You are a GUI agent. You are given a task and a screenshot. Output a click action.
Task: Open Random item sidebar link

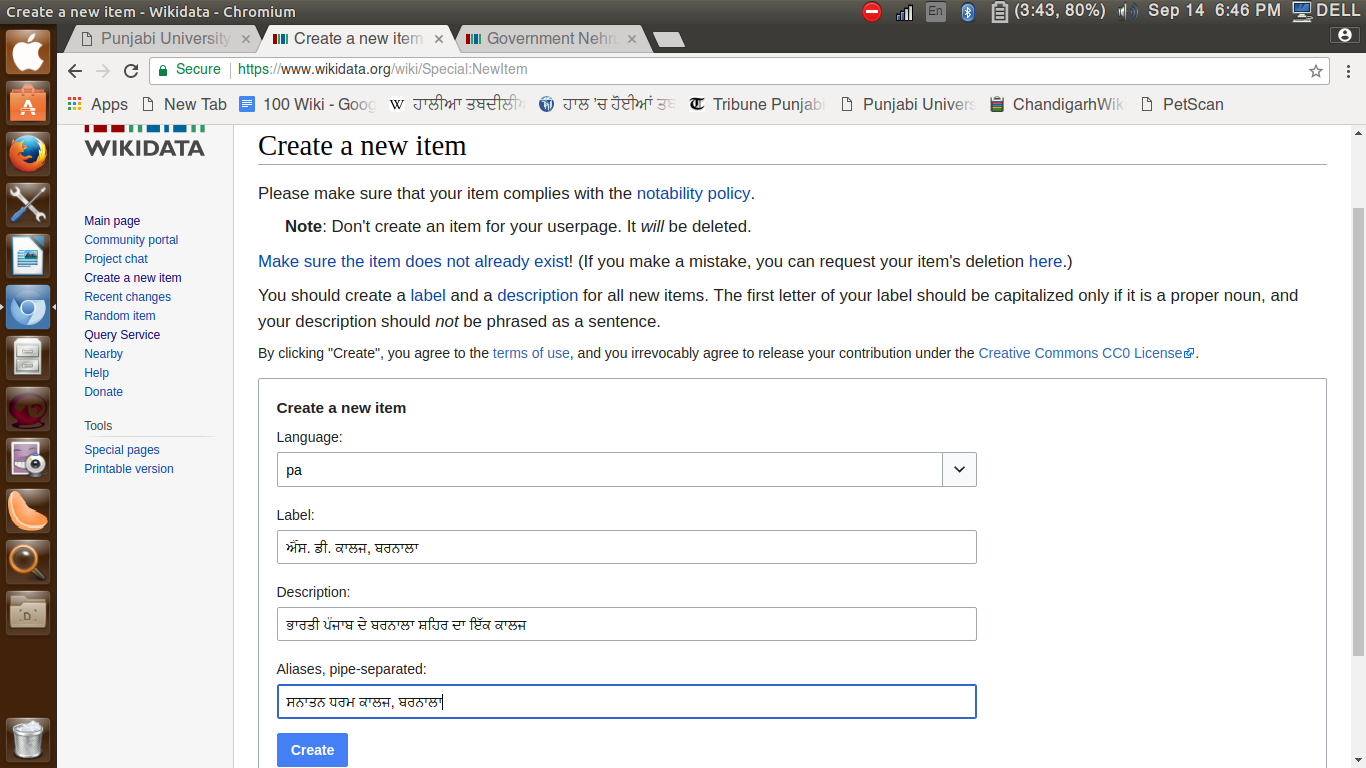[120, 316]
